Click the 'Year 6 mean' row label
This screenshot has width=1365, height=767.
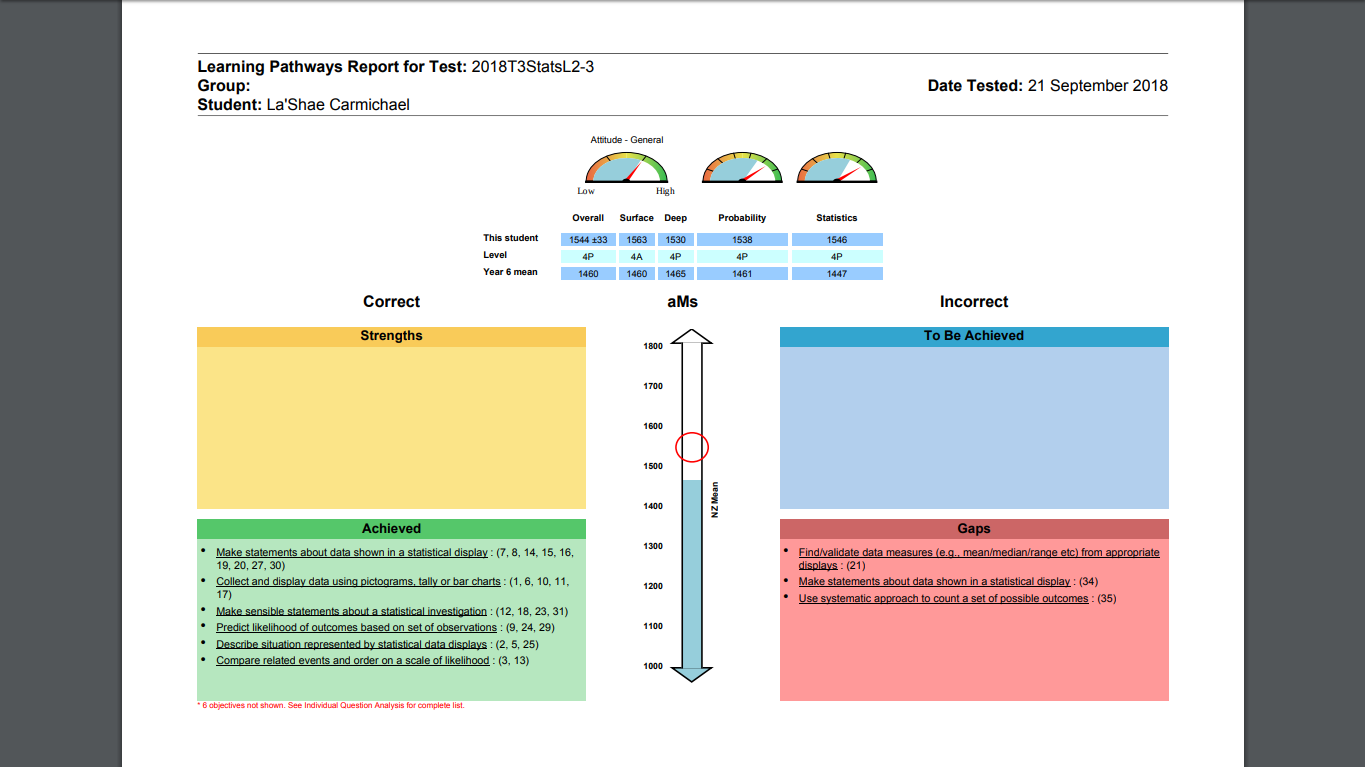(510, 272)
